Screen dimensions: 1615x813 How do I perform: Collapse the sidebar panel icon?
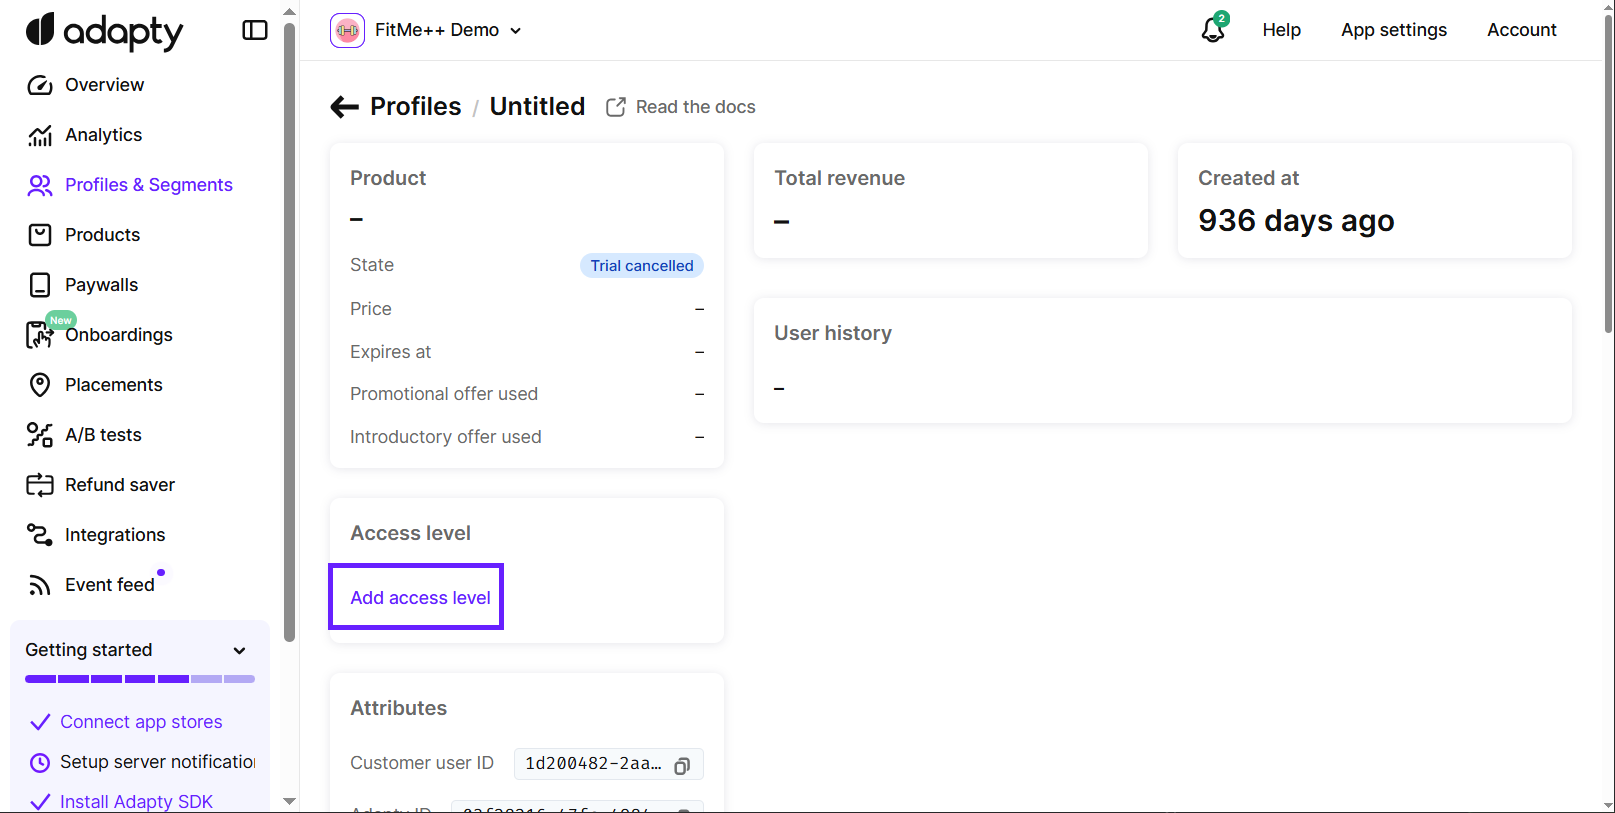[x=255, y=30]
